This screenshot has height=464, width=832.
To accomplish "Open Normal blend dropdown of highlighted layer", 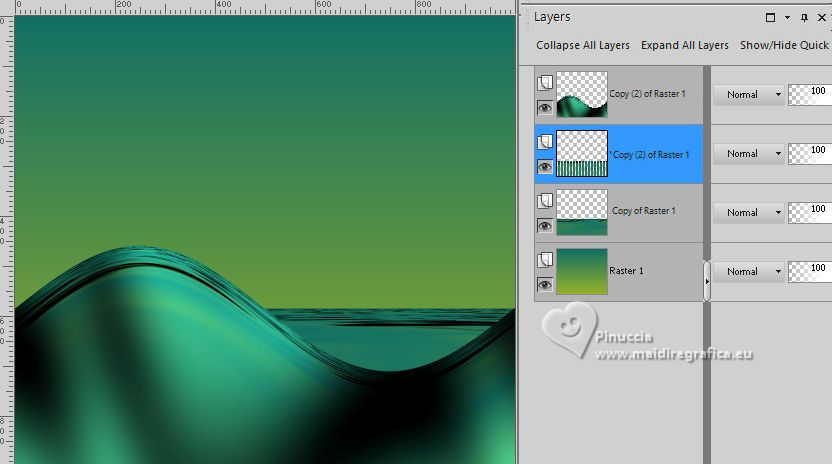I will point(749,154).
